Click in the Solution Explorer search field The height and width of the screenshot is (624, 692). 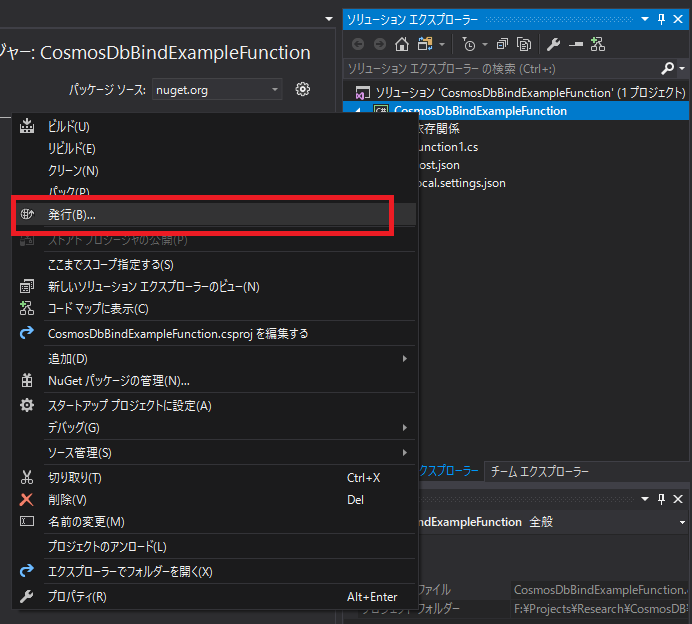point(501,68)
